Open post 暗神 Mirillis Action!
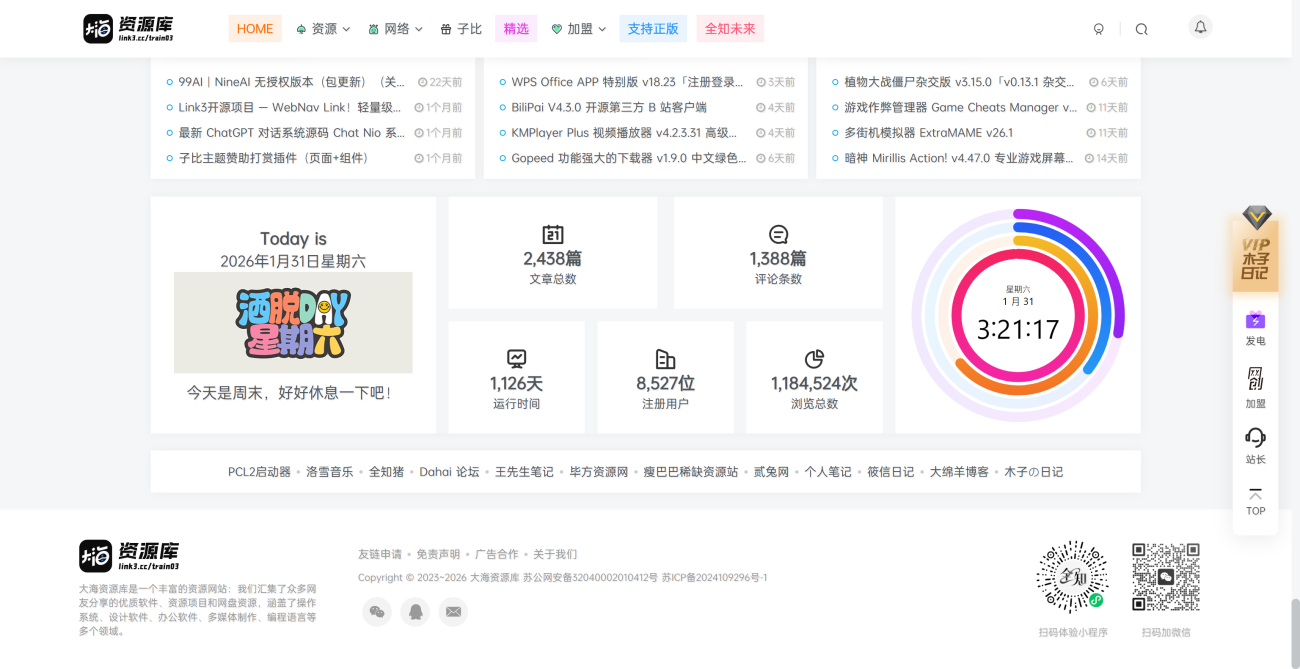Viewport: 1300px width, 669px height. (x=960, y=158)
